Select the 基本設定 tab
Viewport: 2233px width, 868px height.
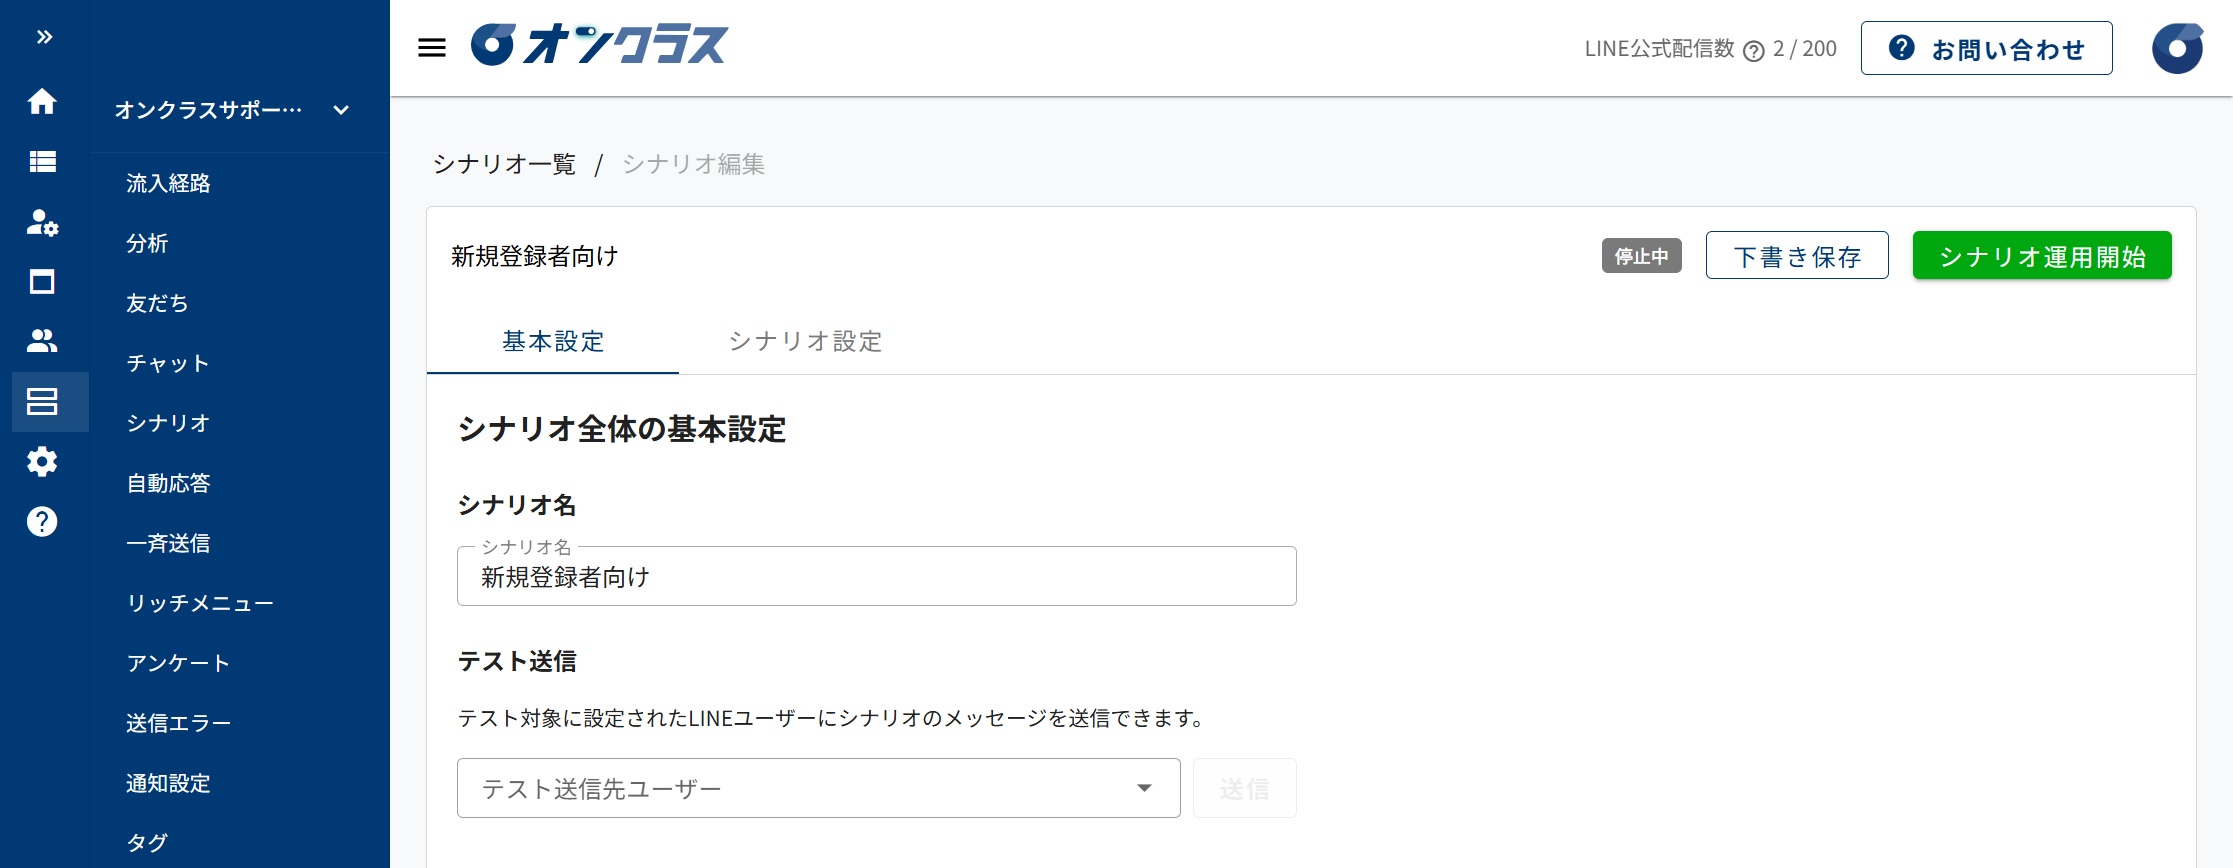coord(553,341)
